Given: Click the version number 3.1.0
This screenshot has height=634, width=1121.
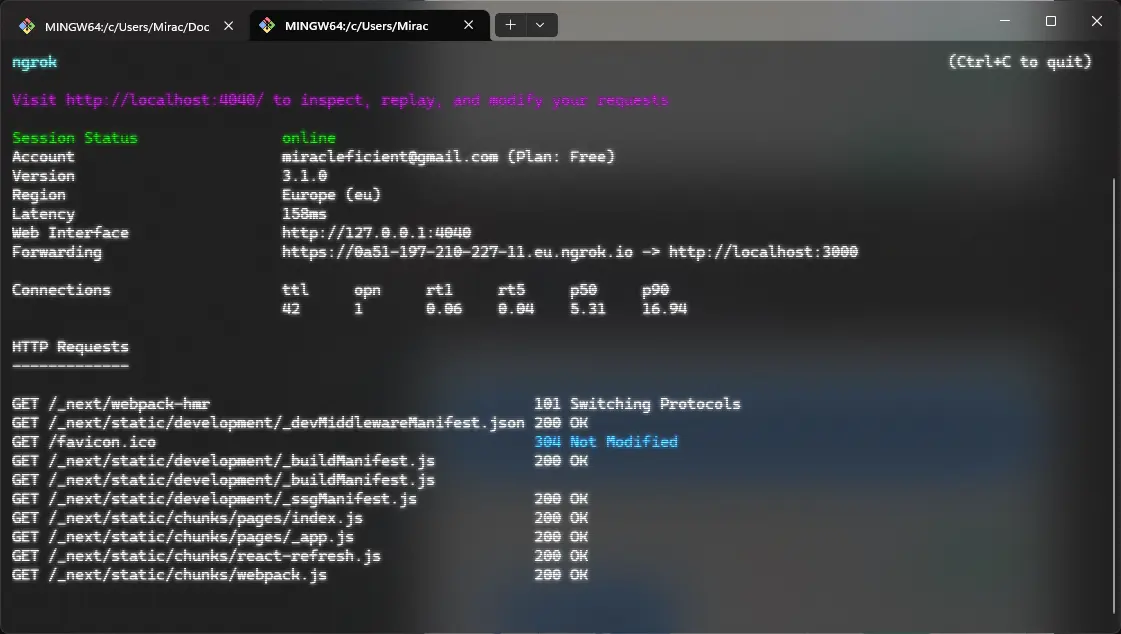Looking at the screenshot, I should (x=305, y=176).
